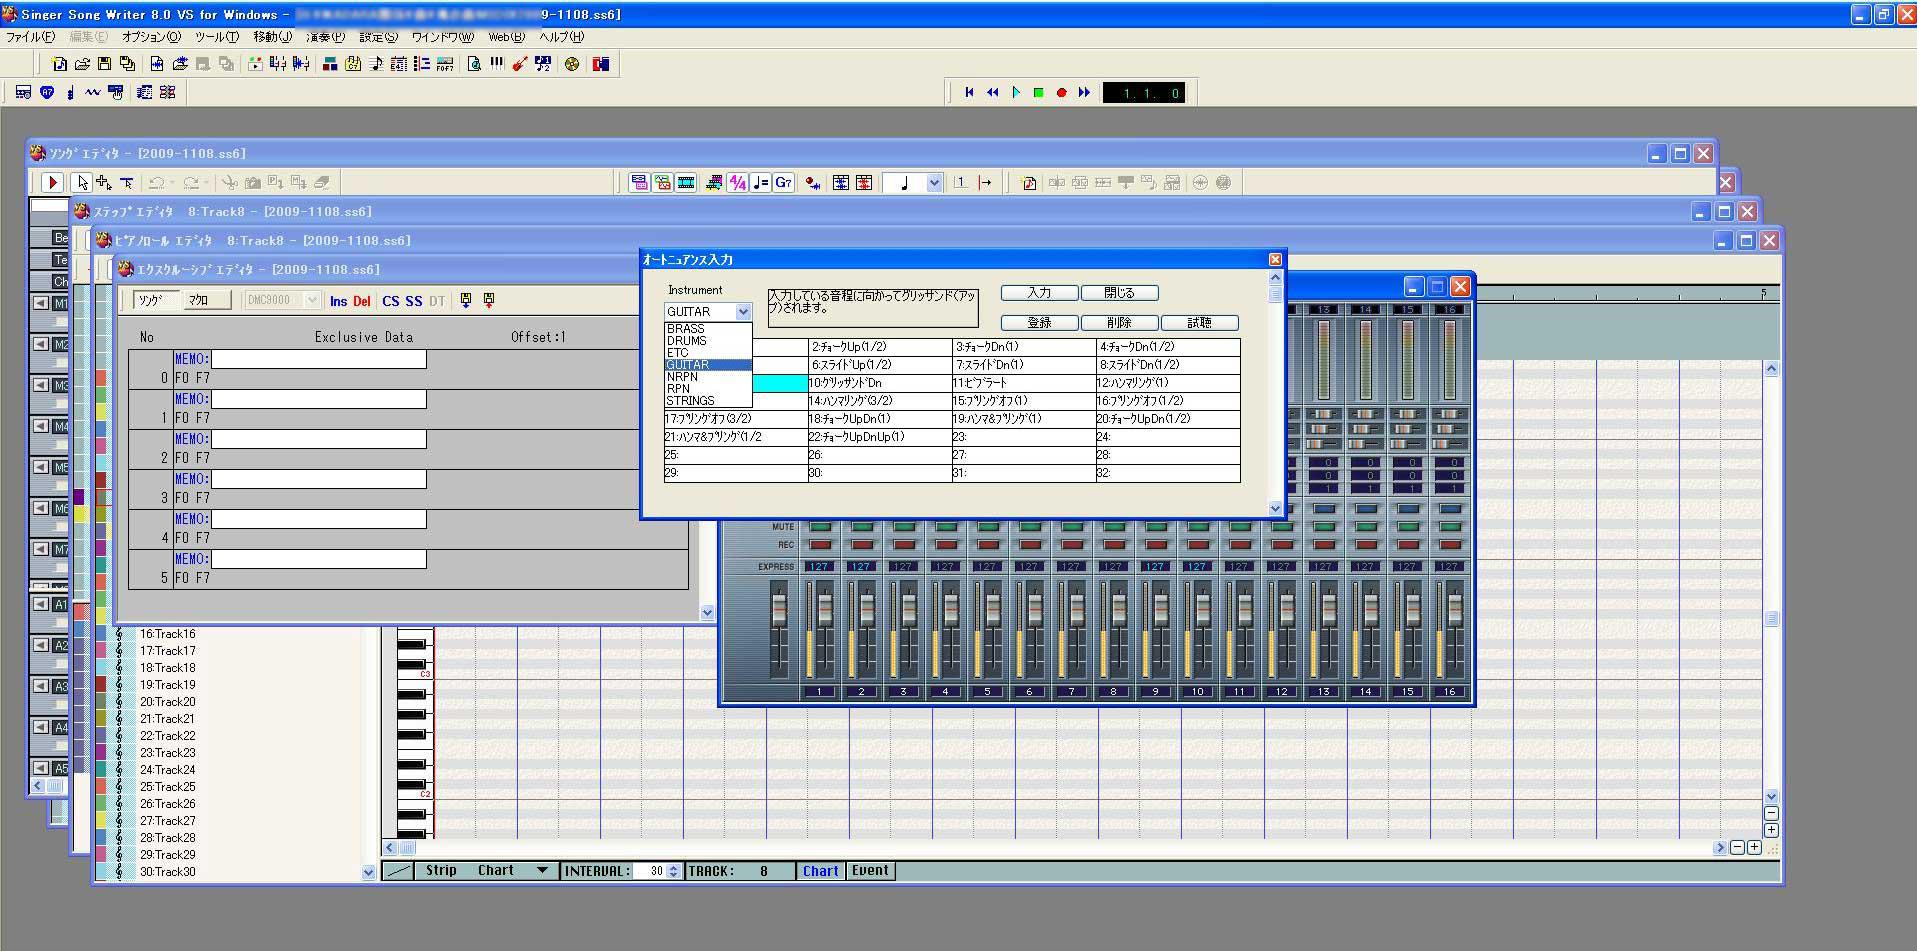Open the track list dropdown arrow below Track30

368,872
